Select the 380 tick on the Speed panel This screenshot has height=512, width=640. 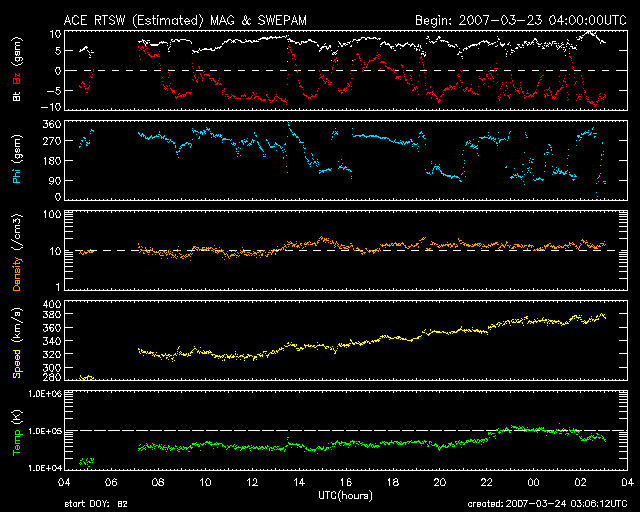coord(52,315)
